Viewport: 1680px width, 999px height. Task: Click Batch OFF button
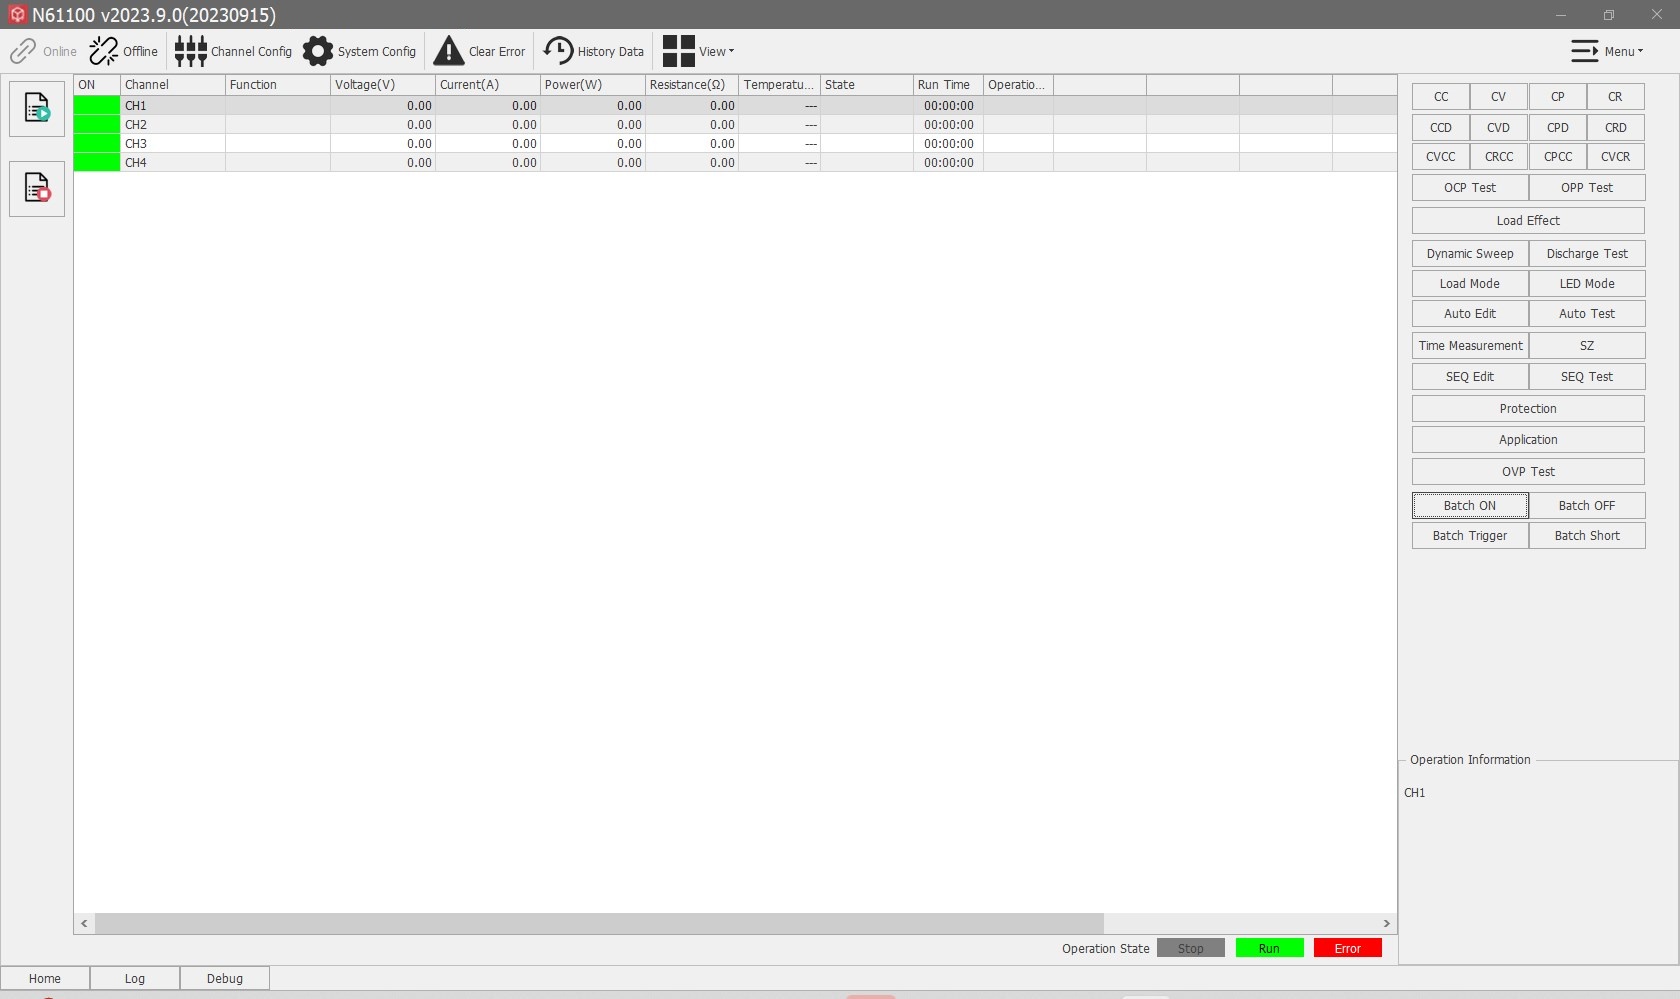1587,506
